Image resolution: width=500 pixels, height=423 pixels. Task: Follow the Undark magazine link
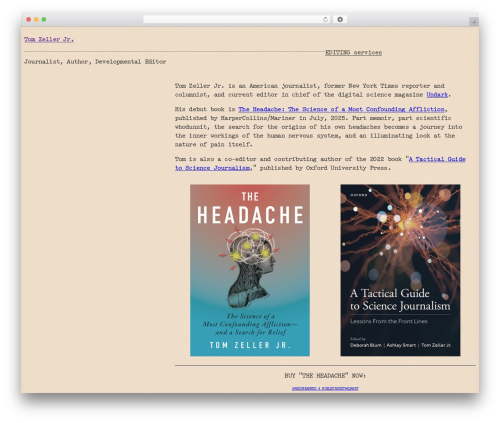coord(437,95)
